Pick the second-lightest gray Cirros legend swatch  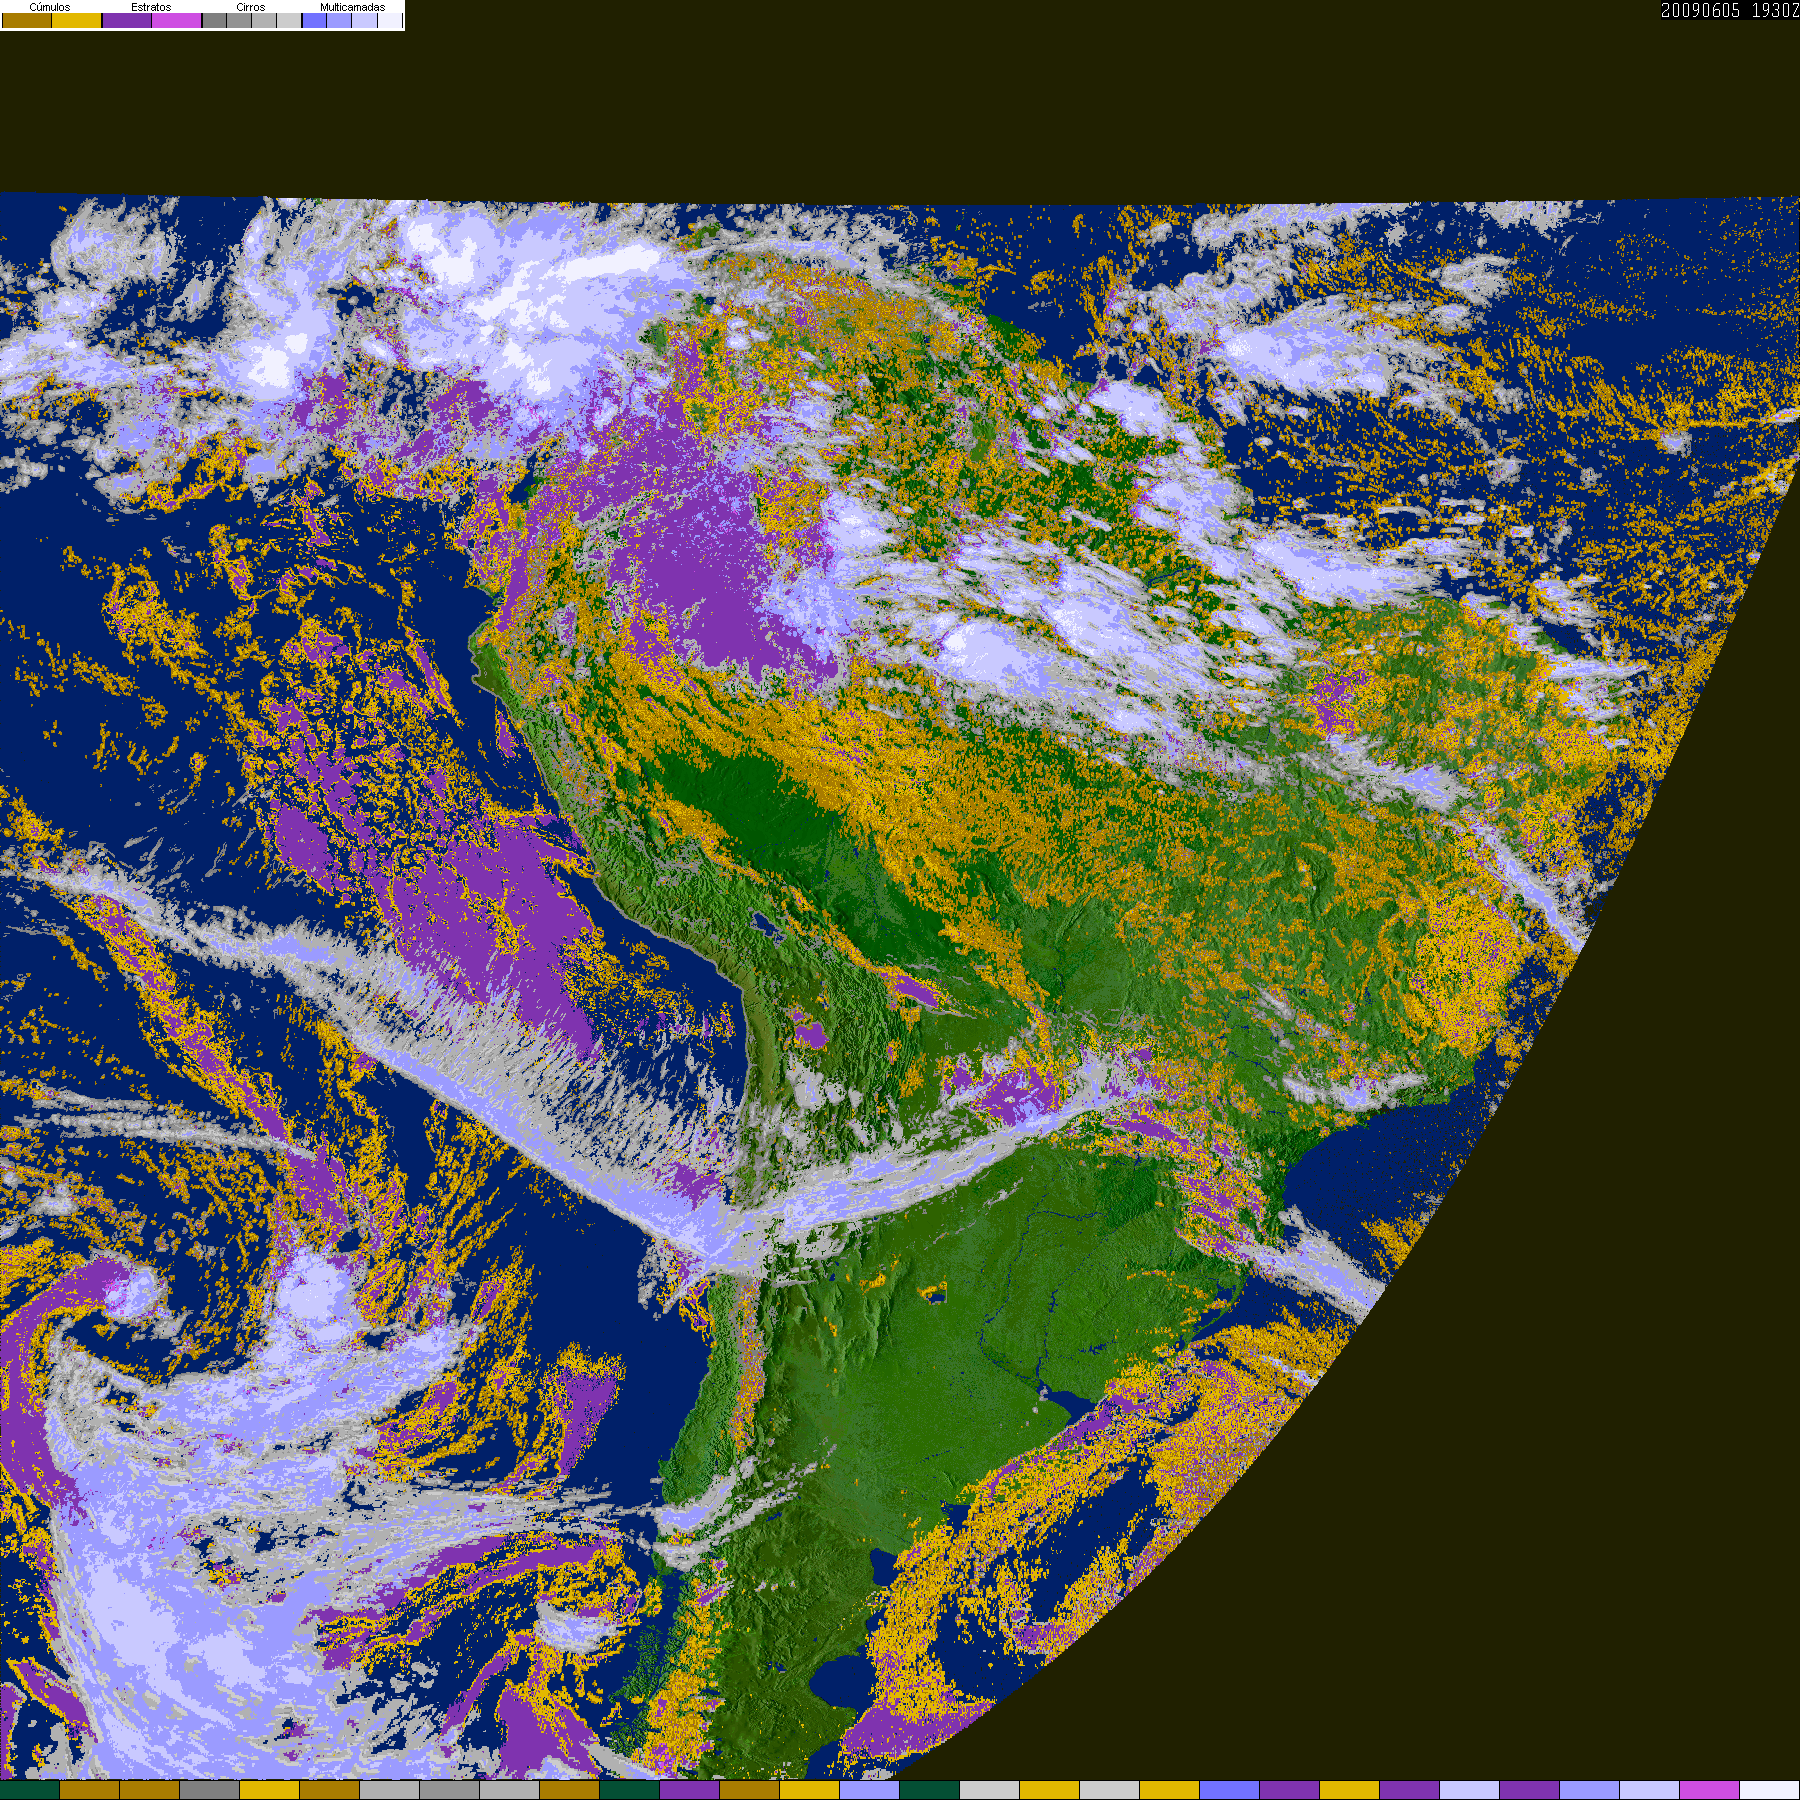(x=264, y=20)
